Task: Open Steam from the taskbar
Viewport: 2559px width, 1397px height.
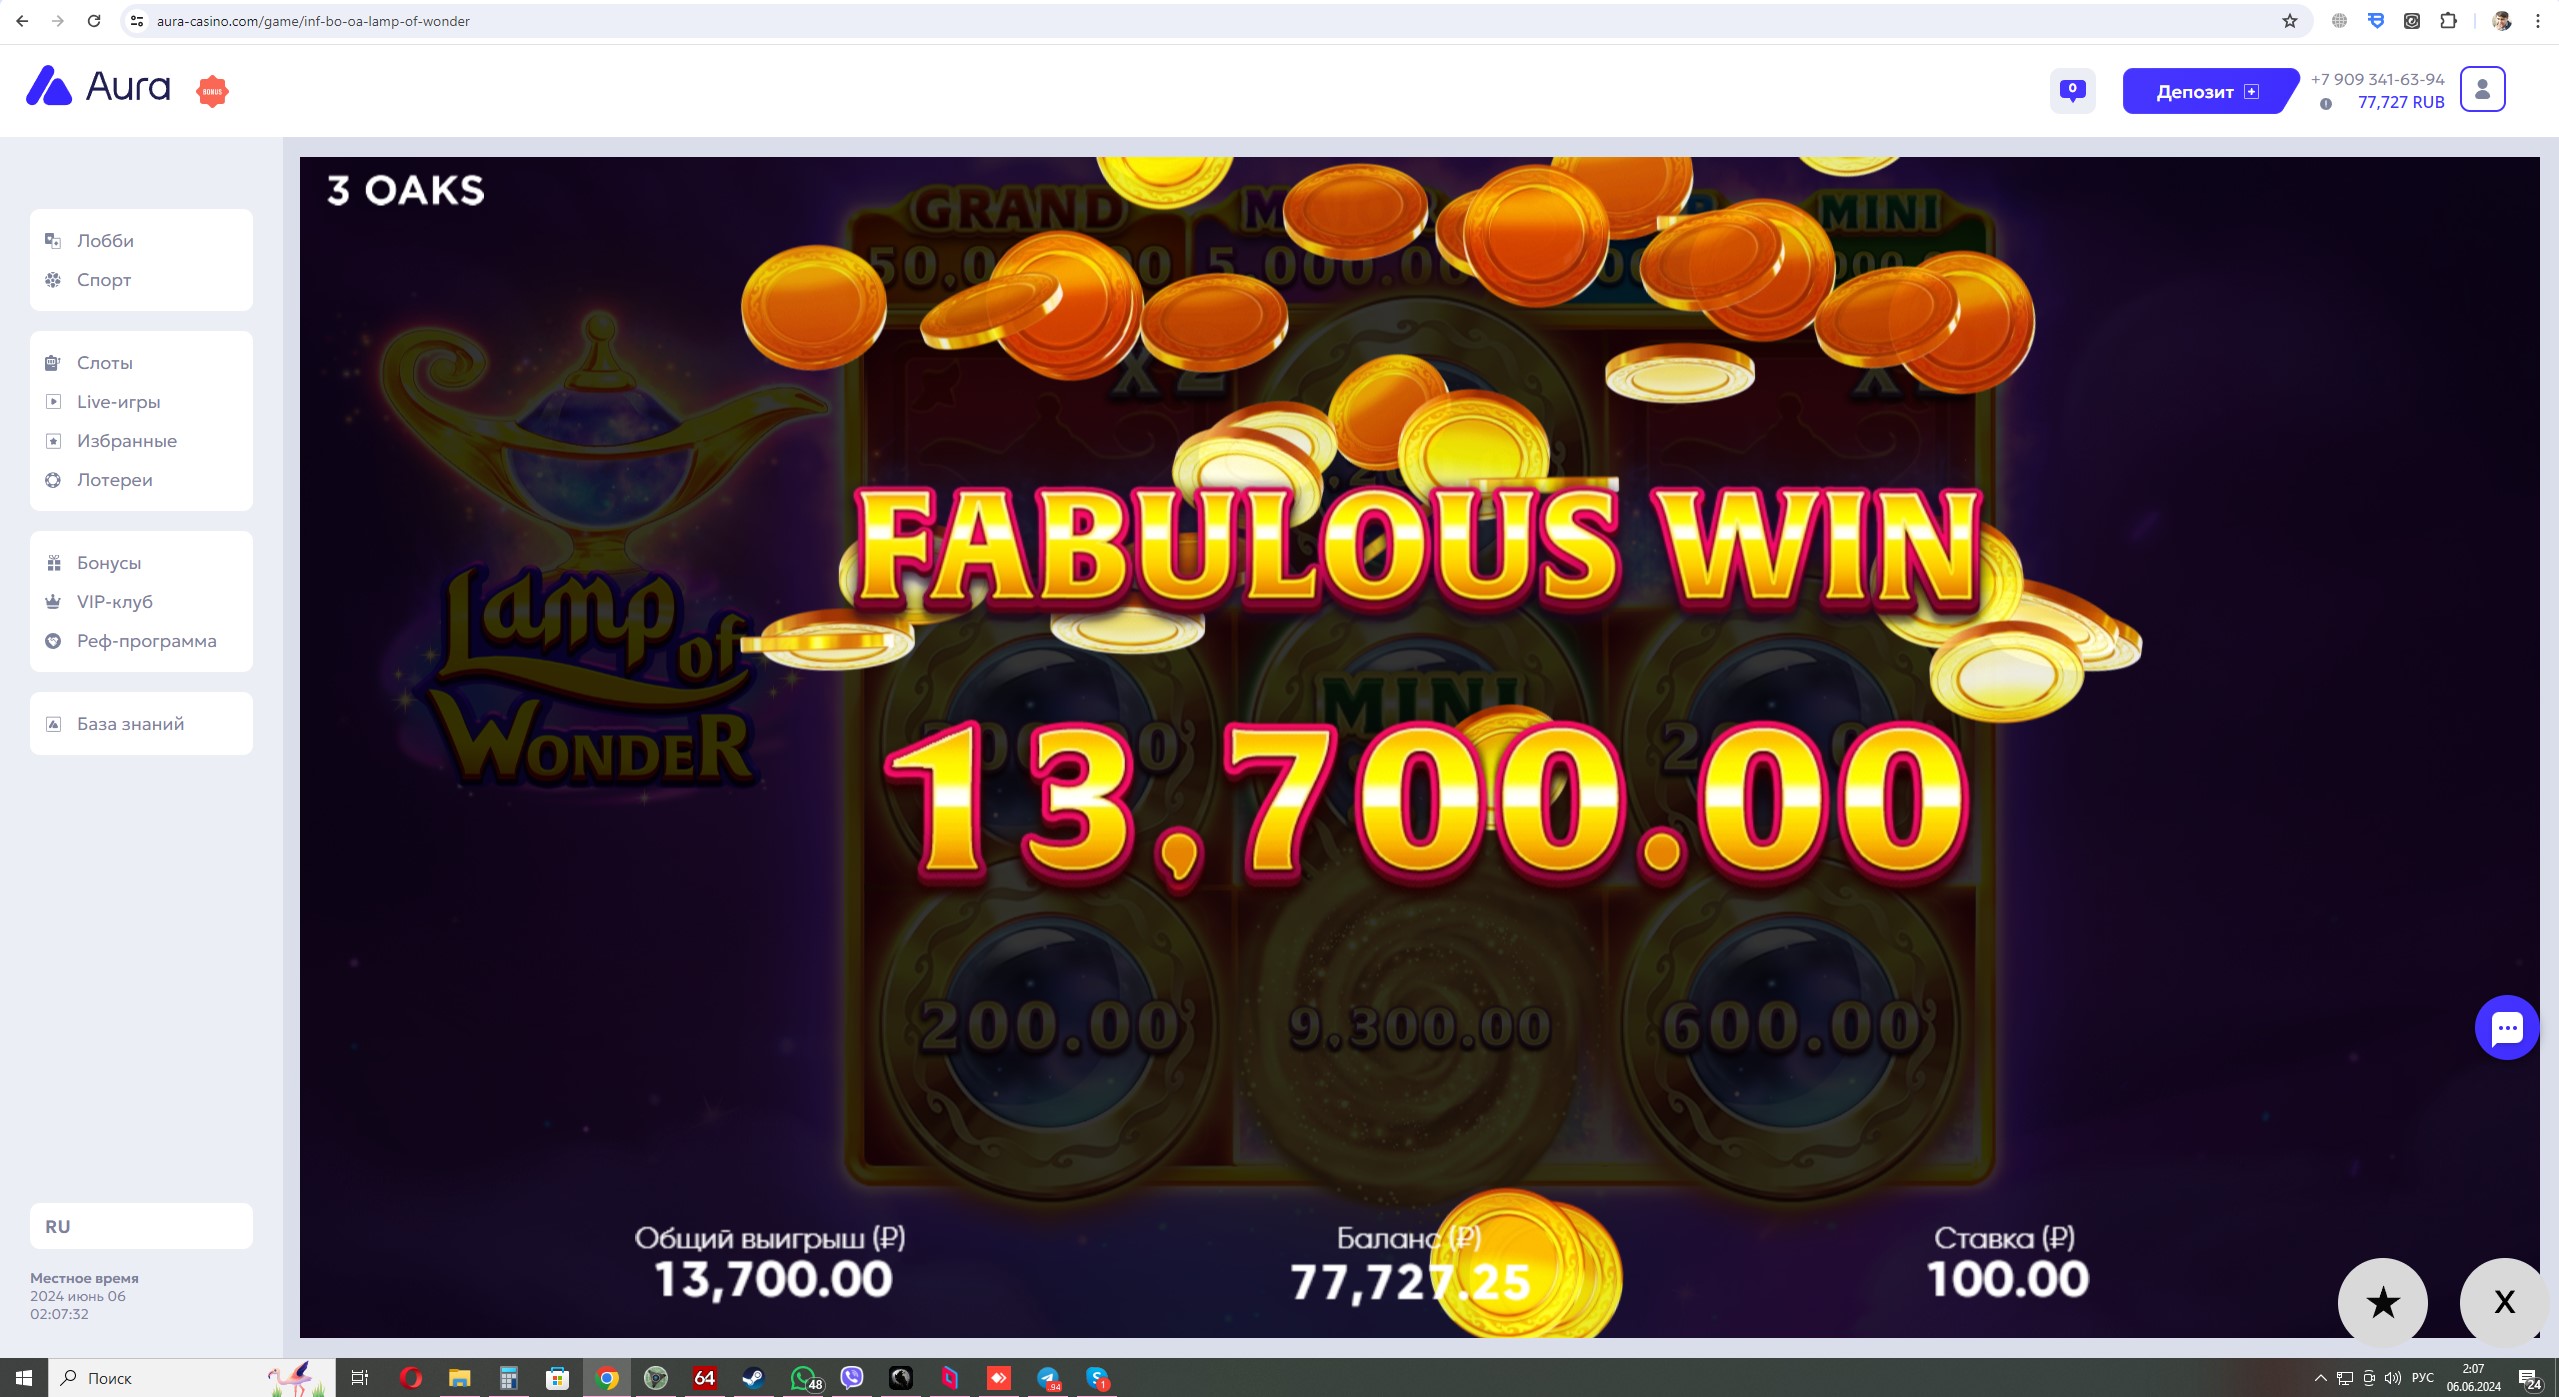Action: (x=753, y=1378)
